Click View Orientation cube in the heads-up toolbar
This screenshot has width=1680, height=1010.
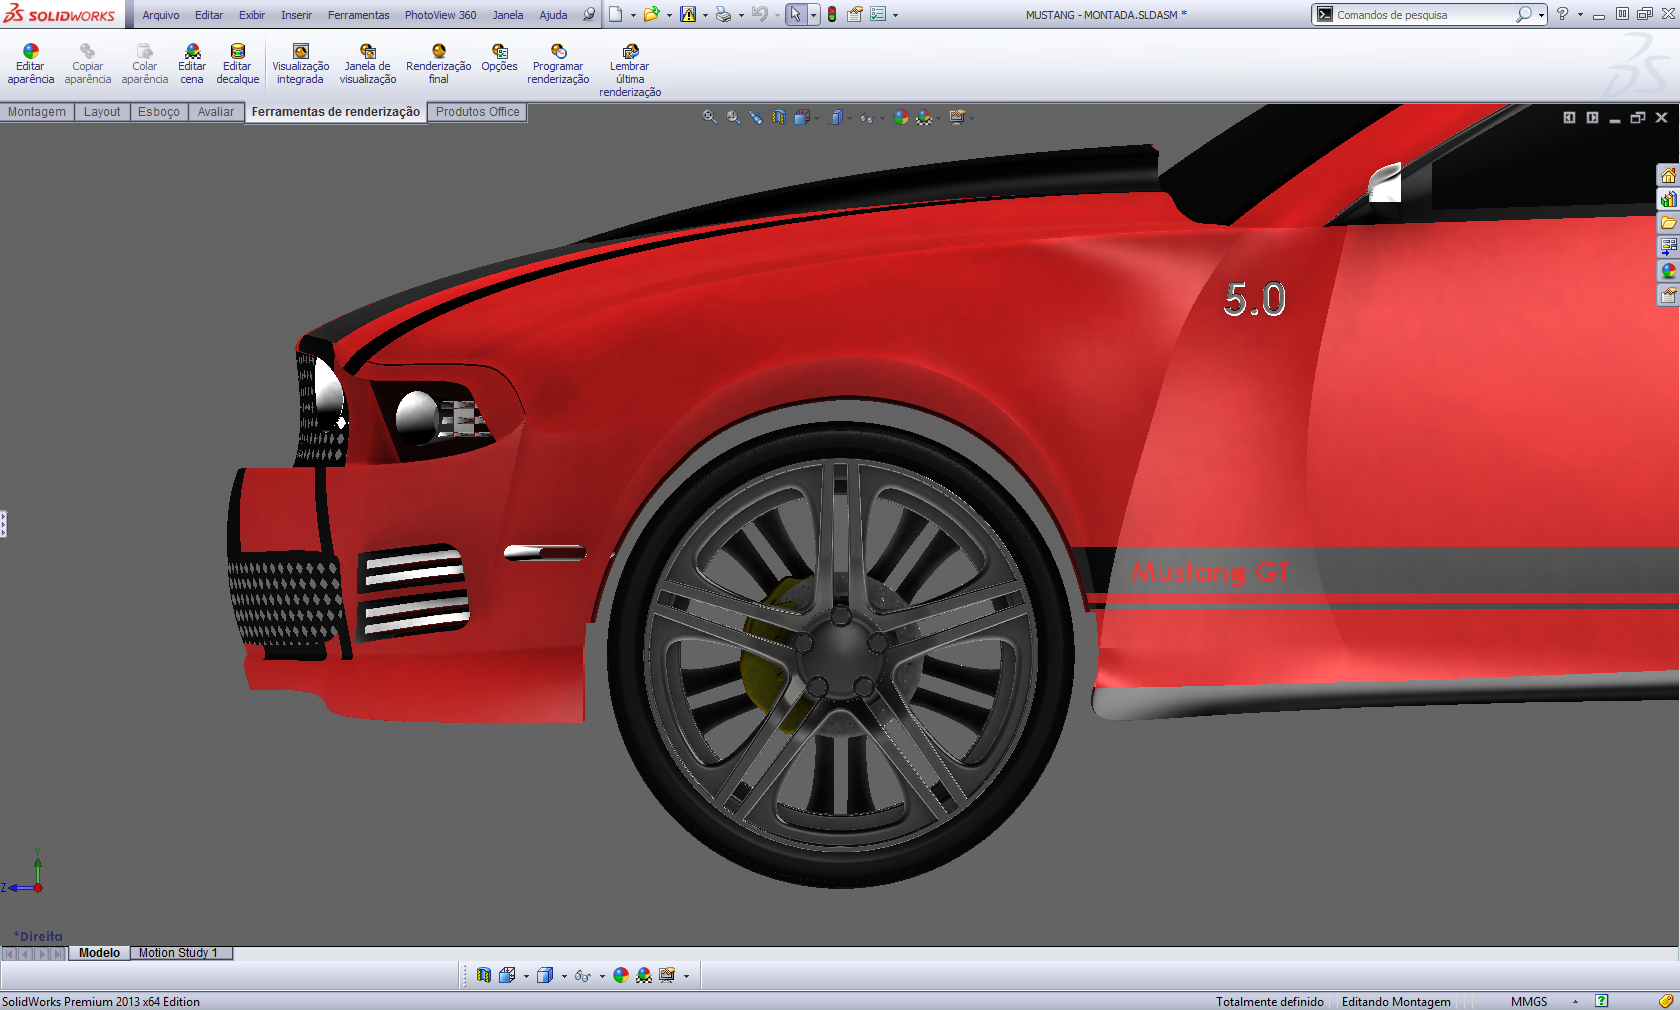[x=802, y=117]
